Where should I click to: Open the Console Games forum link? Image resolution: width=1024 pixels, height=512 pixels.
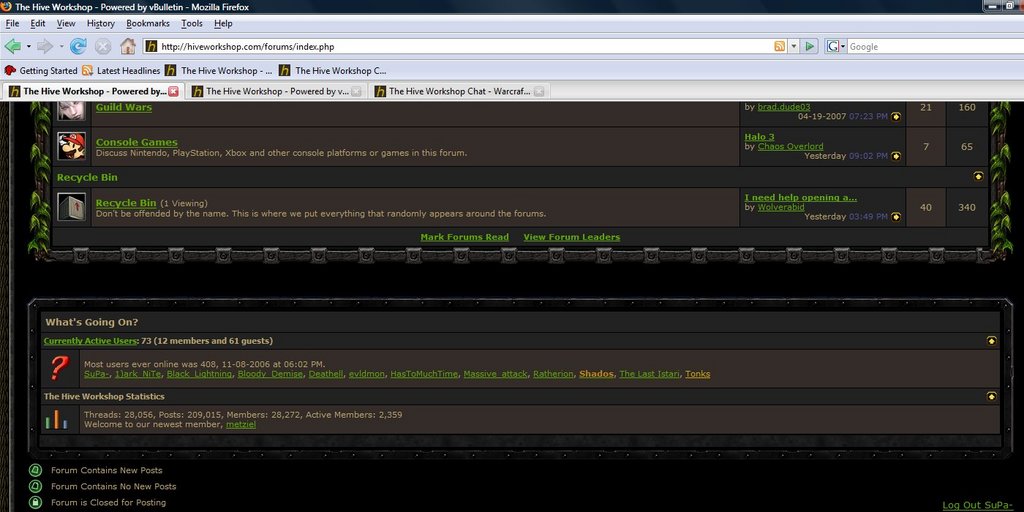[x=136, y=142]
